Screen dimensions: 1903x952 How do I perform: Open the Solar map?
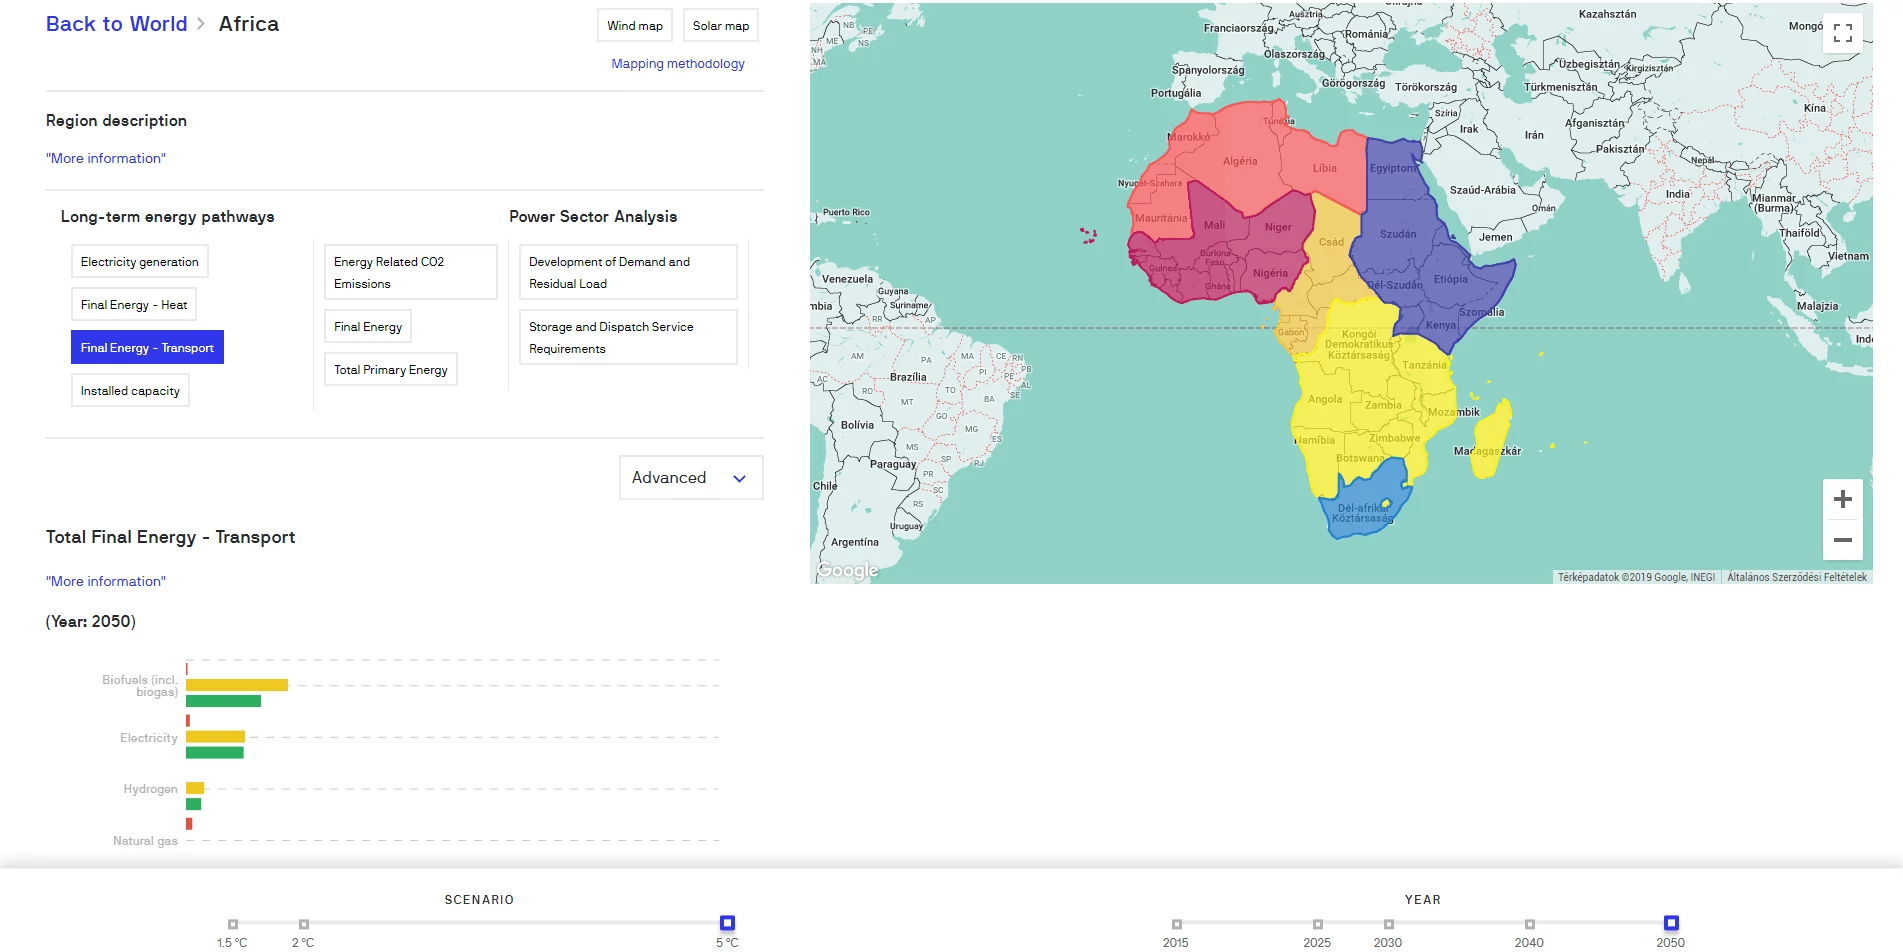coord(721,26)
